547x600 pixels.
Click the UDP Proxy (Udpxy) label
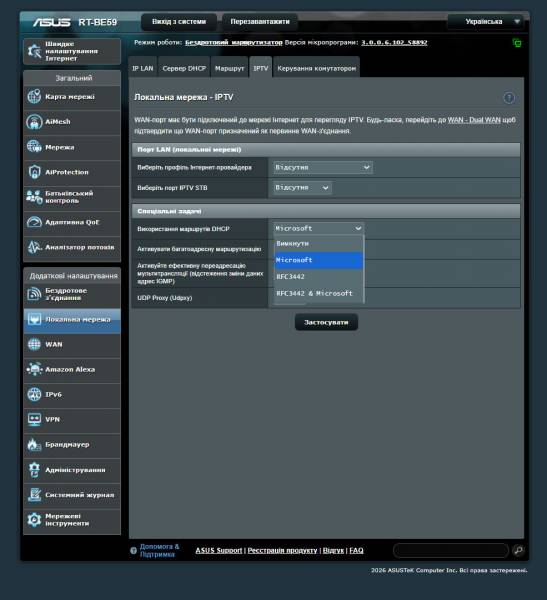(165, 298)
